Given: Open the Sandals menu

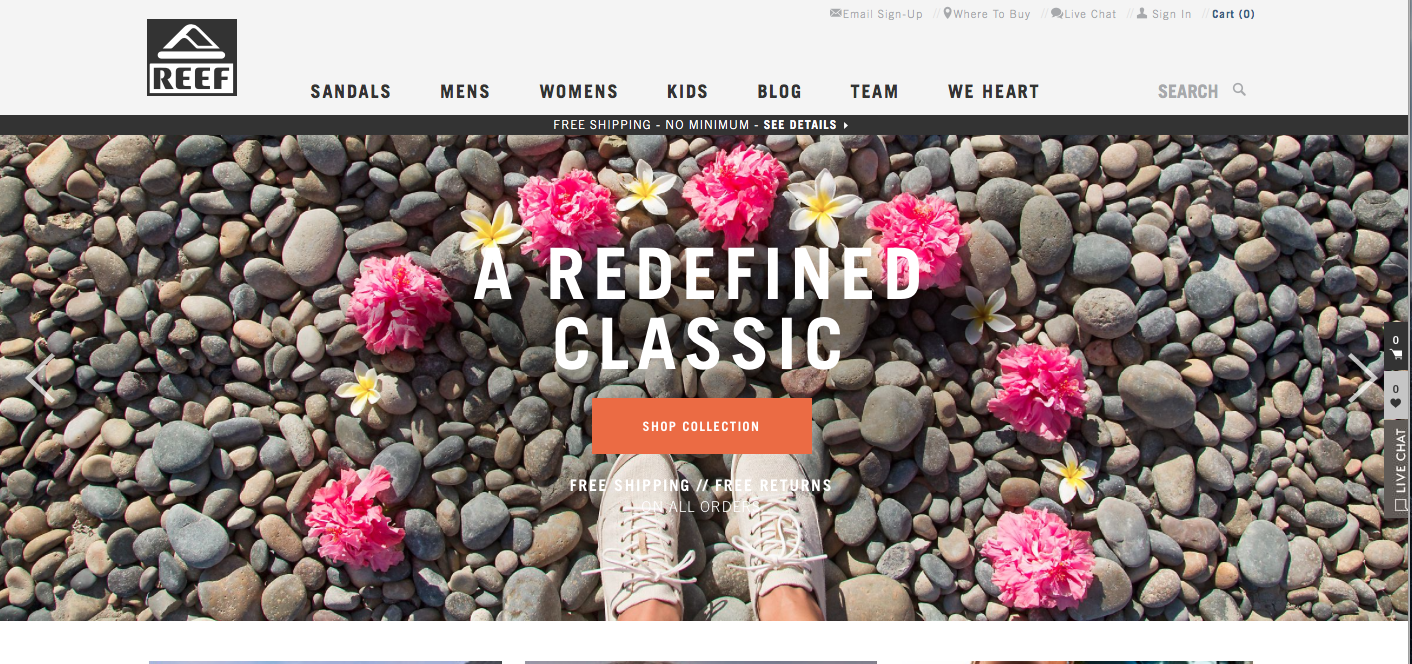Looking at the screenshot, I should (351, 91).
